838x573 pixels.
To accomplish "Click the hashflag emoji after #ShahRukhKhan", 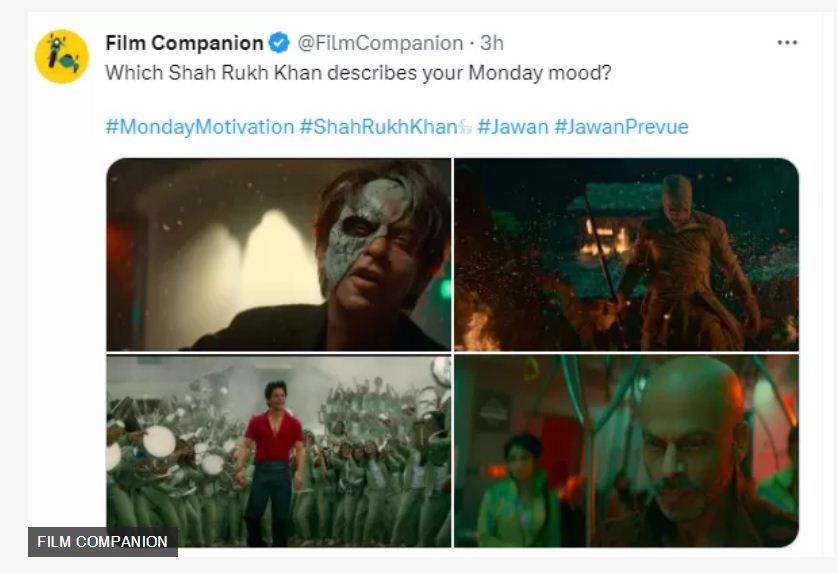I will (x=465, y=128).
